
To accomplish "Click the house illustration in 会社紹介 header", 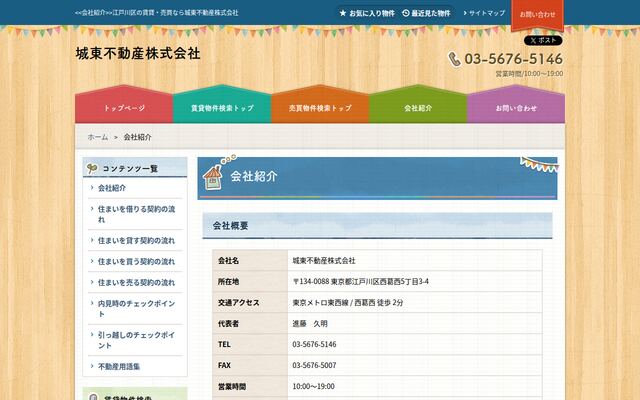I will 213,178.
